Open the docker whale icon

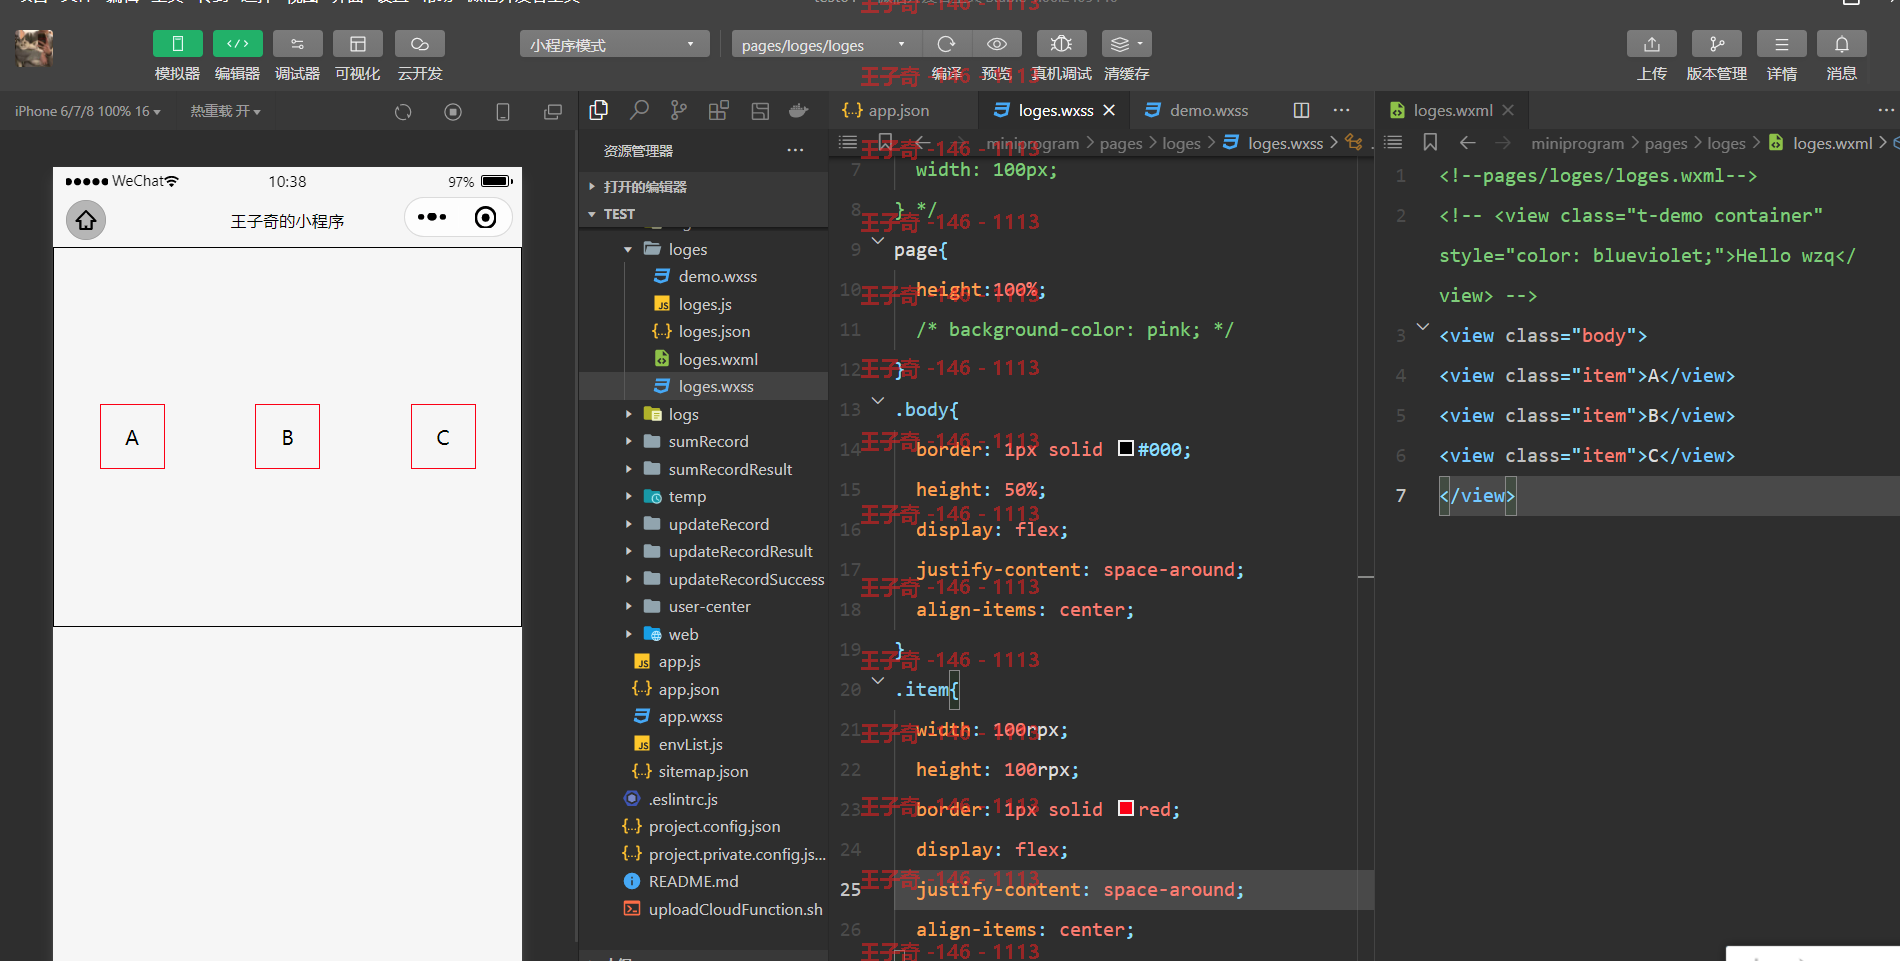[798, 110]
